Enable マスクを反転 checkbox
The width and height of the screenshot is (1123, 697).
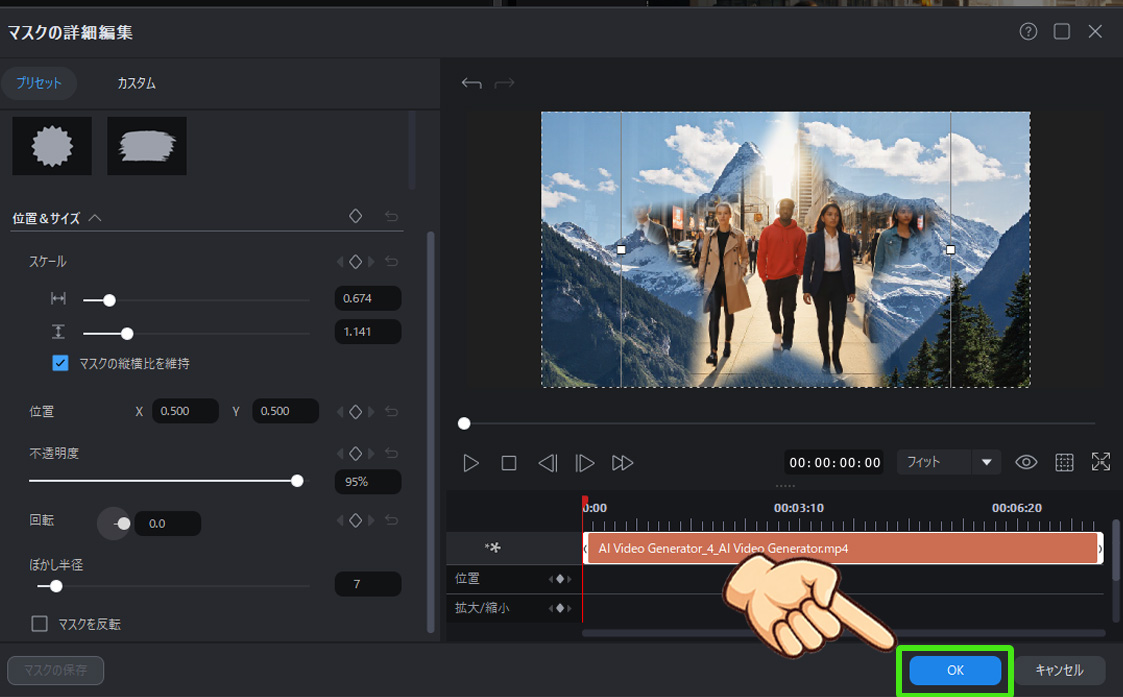(40, 624)
